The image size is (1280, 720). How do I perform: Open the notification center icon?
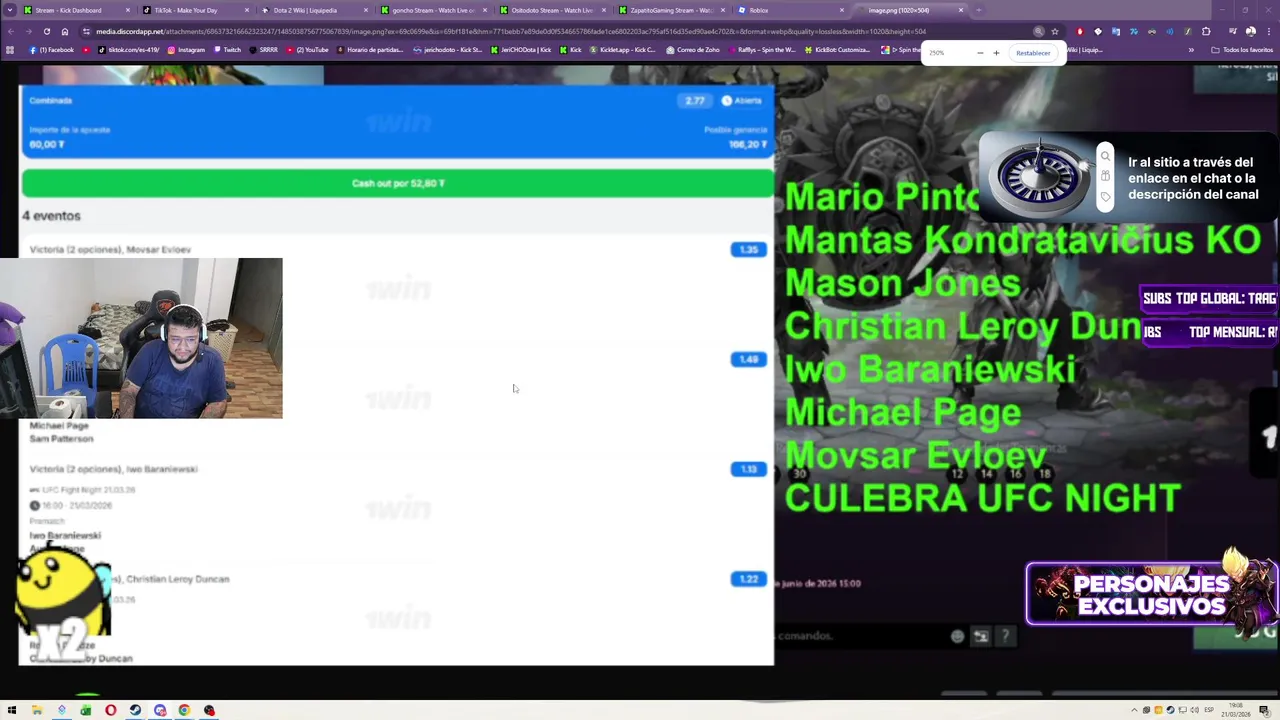pos(1265,710)
